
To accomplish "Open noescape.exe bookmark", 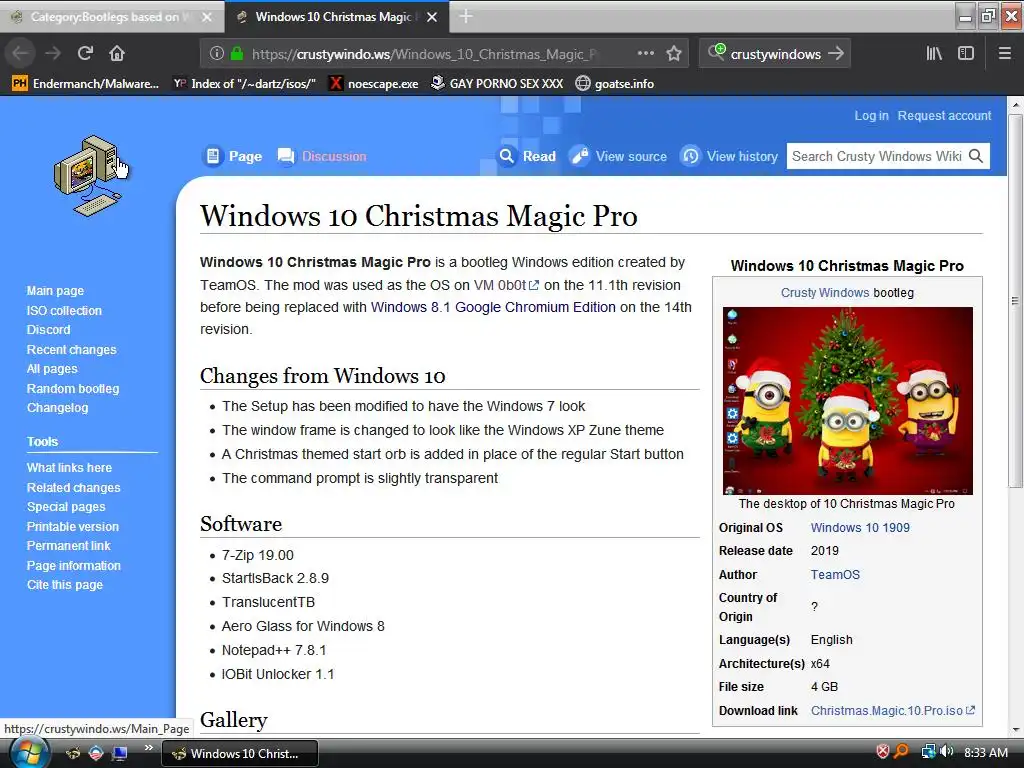I will tap(373, 84).
